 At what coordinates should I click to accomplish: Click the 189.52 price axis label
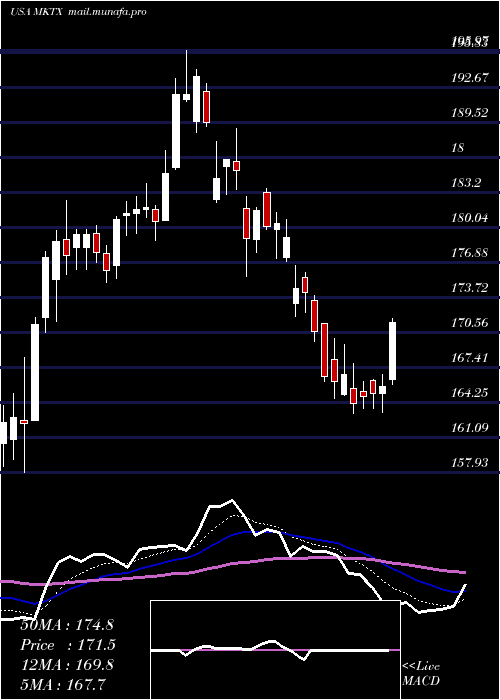tap(469, 112)
